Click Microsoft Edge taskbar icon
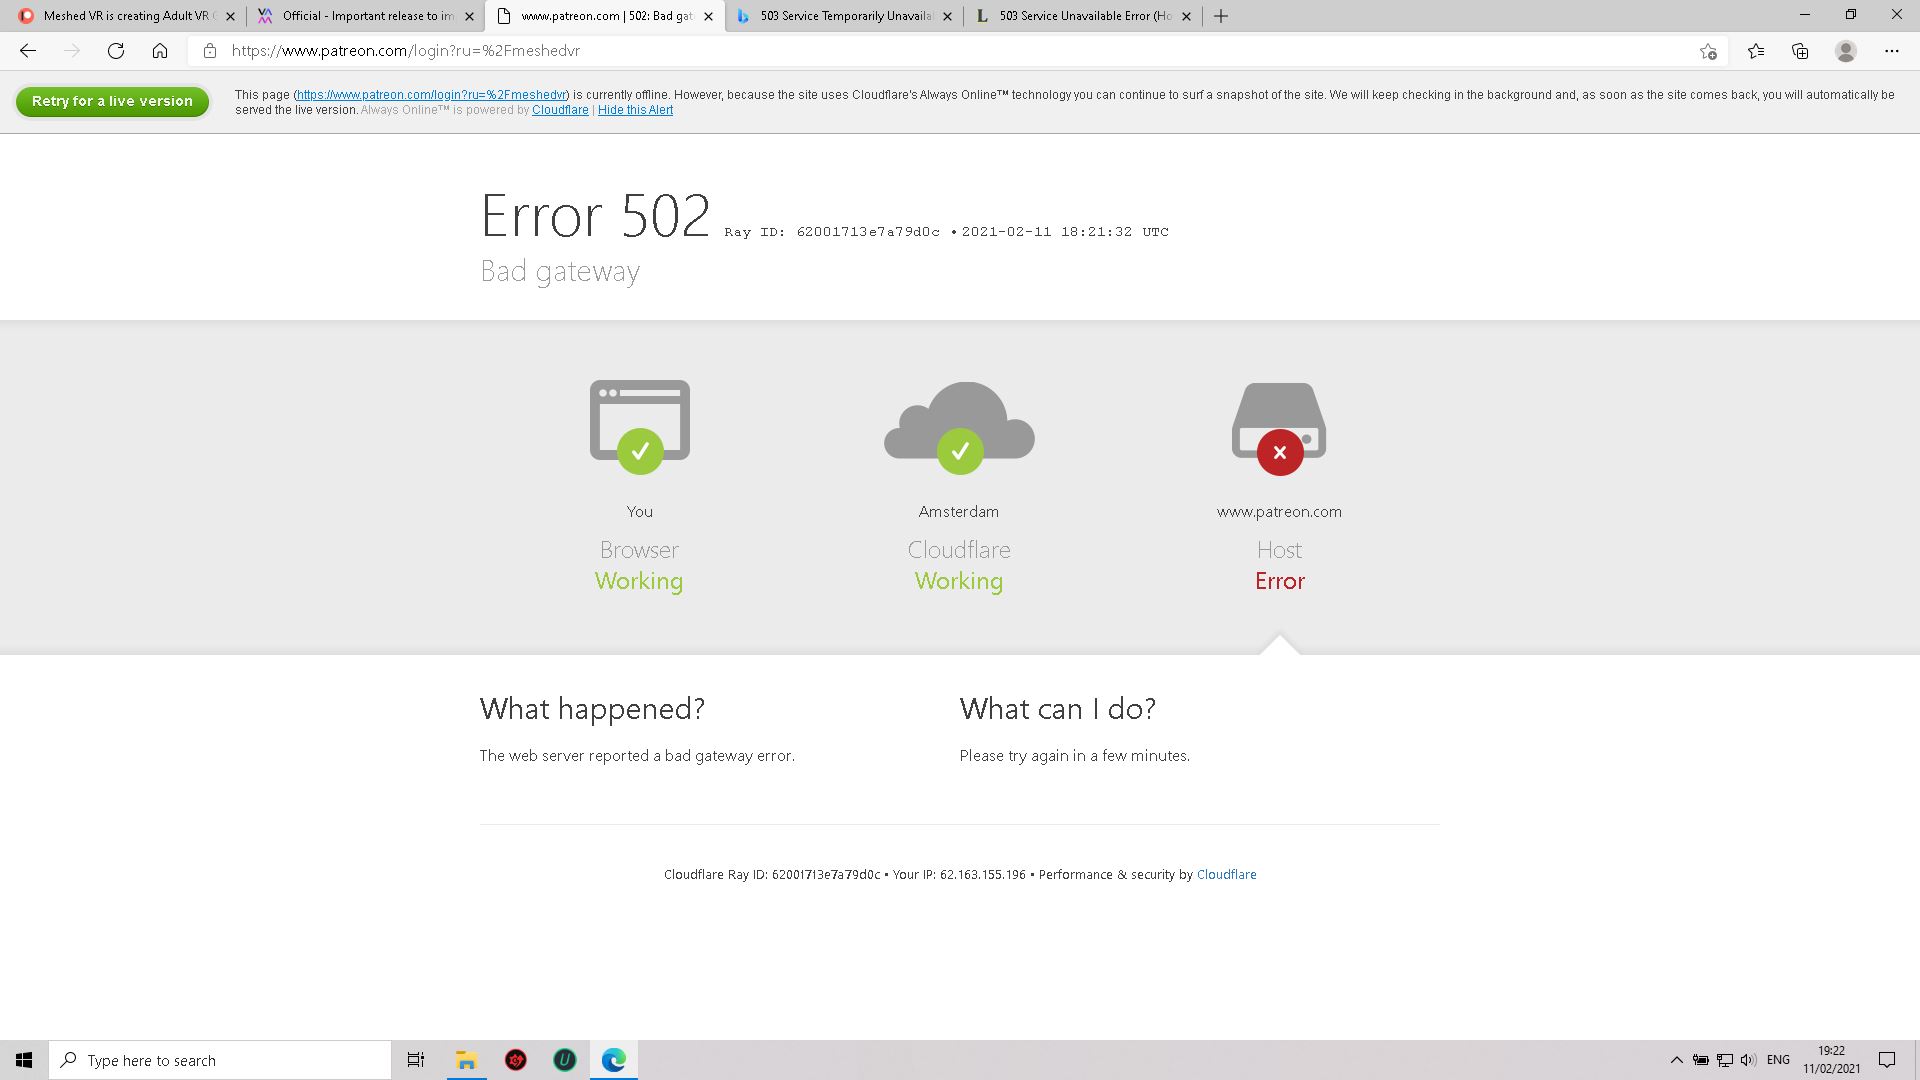Screen dimensions: 1920x1080 pos(614,1060)
